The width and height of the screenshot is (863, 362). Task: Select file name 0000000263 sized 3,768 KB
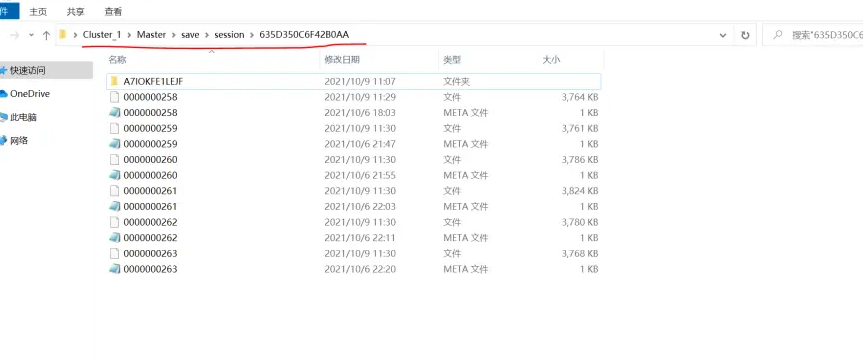click(x=150, y=254)
